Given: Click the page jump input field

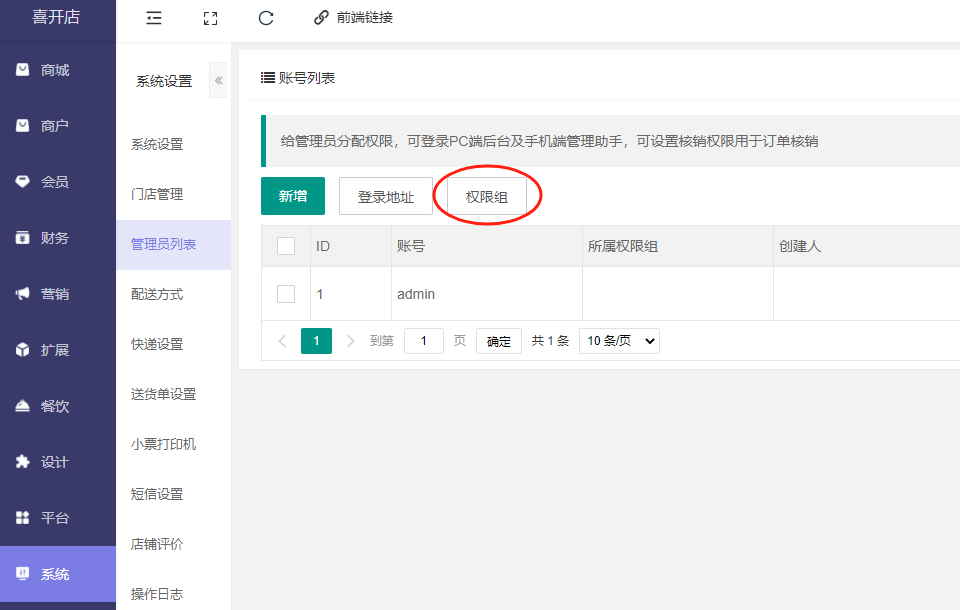Looking at the screenshot, I should (x=424, y=341).
